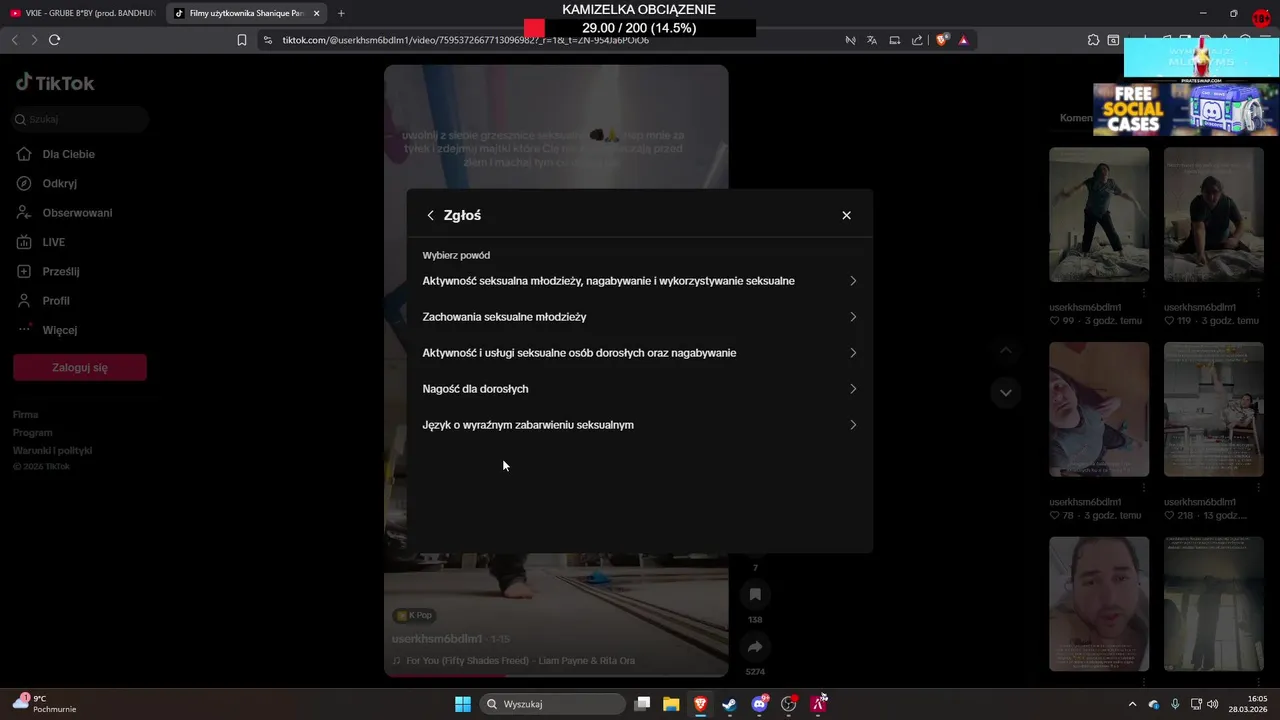1280x720 pixels.
Task: Select reason 'Aktywność i usługi seksualne osób dorosłych'
Action: pos(640,353)
